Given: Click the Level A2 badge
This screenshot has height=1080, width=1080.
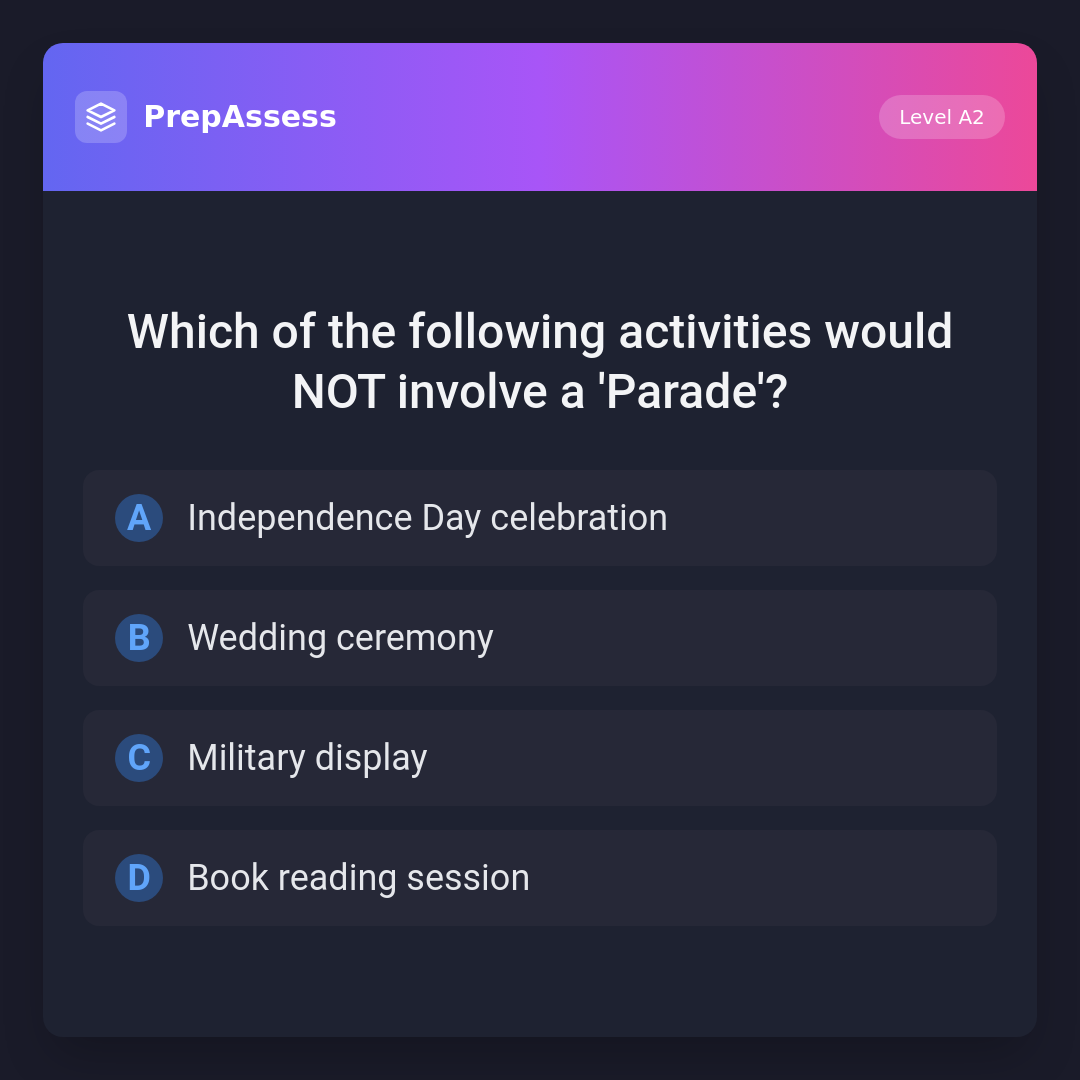Looking at the screenshot, I should pyautogui.click(x=941, y=117).
